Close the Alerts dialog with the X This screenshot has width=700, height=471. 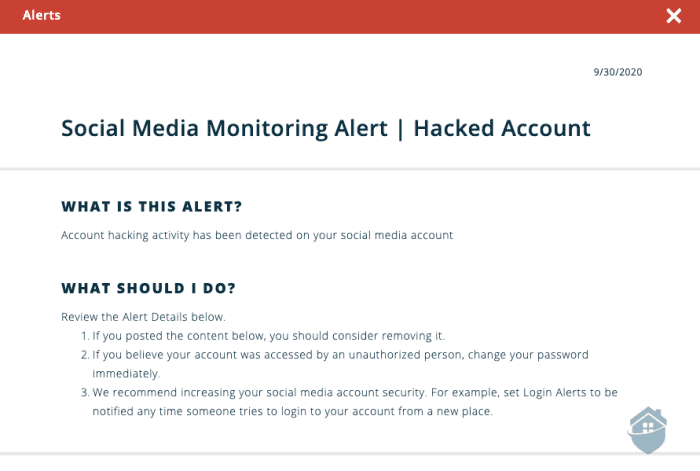point(673,16)
